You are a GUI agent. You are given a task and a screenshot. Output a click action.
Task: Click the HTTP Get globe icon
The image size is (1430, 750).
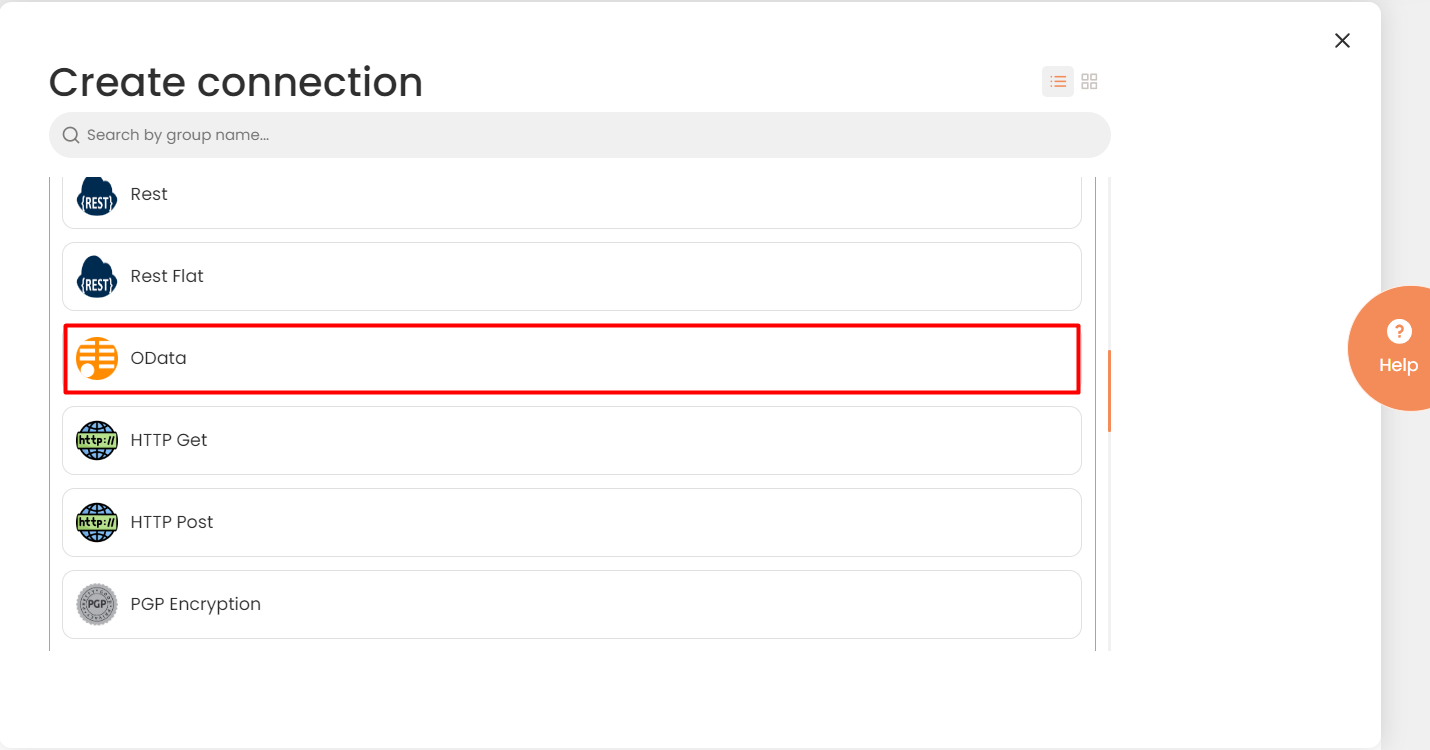click(x=97, y=440)
